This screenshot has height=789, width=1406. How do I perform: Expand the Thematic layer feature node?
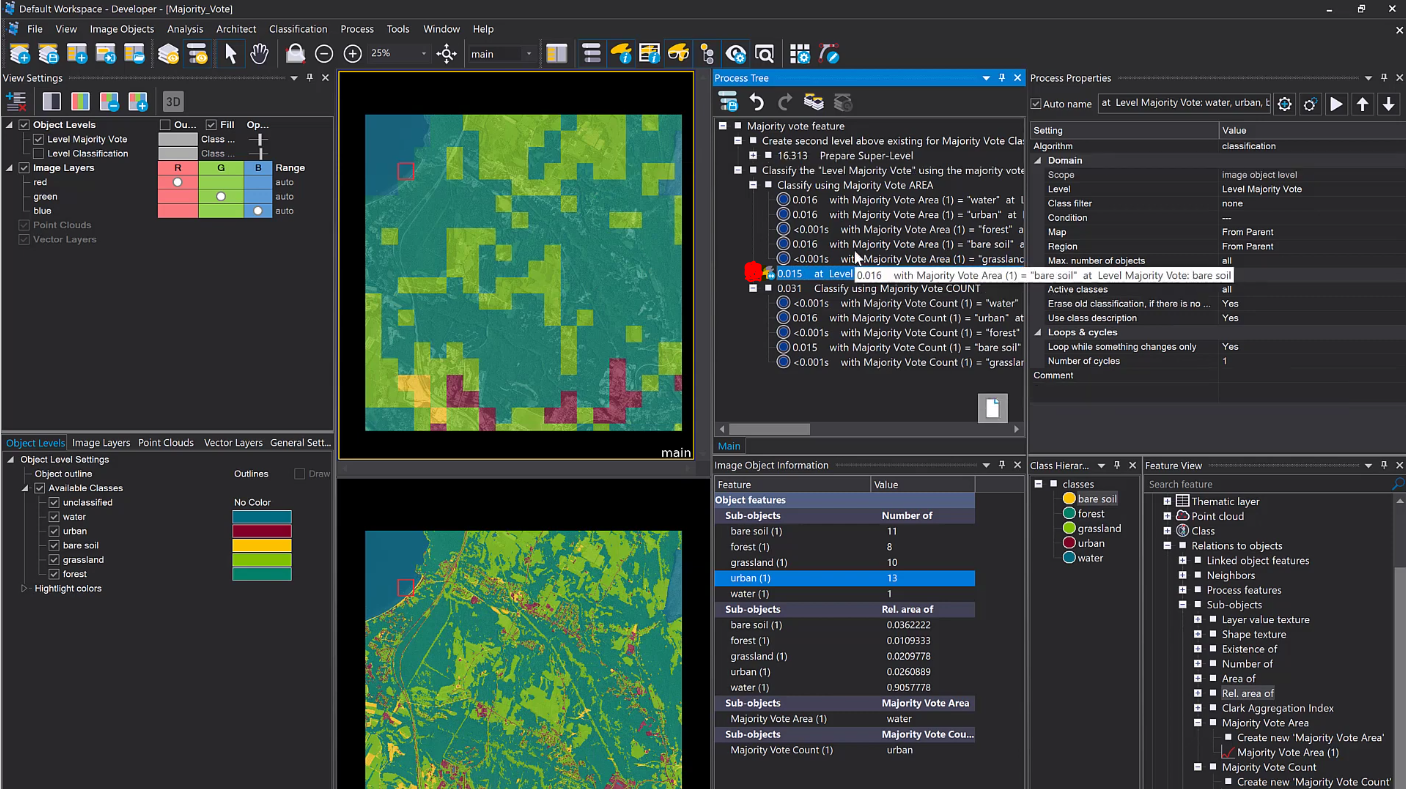point(1167,502)
